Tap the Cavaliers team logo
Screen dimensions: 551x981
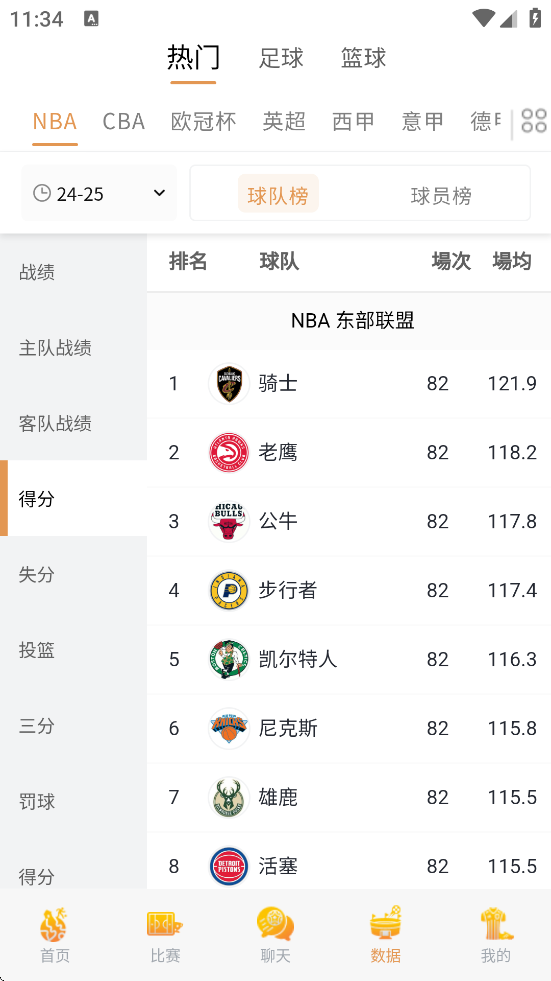pos(229,384)
